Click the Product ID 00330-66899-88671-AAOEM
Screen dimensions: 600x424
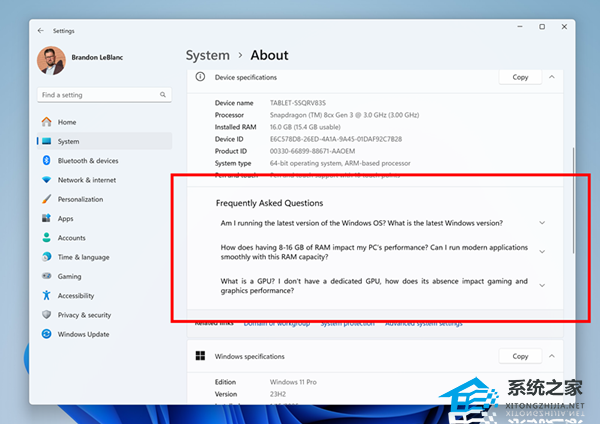click(x=312, y=151)
